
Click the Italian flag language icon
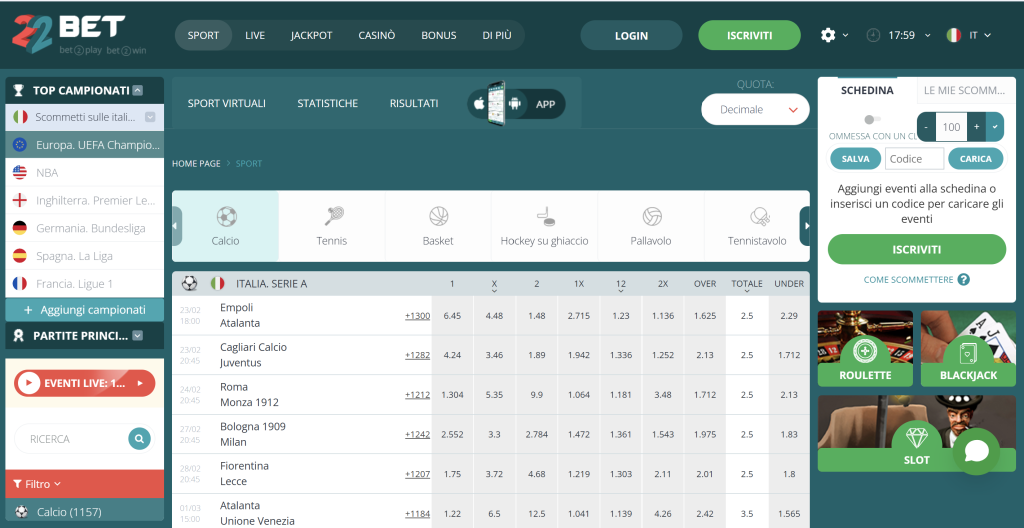[x=953, y=35]
